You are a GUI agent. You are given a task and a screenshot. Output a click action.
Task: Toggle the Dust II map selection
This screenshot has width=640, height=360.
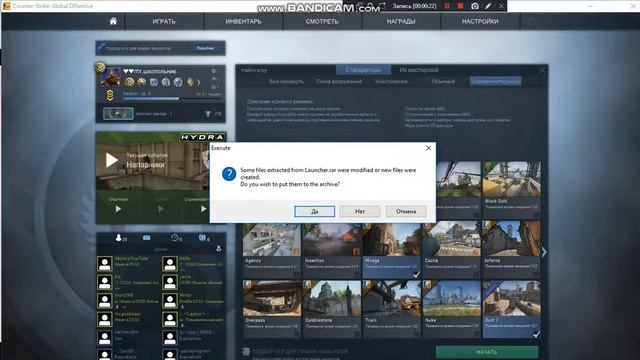[x=511, y=309]
